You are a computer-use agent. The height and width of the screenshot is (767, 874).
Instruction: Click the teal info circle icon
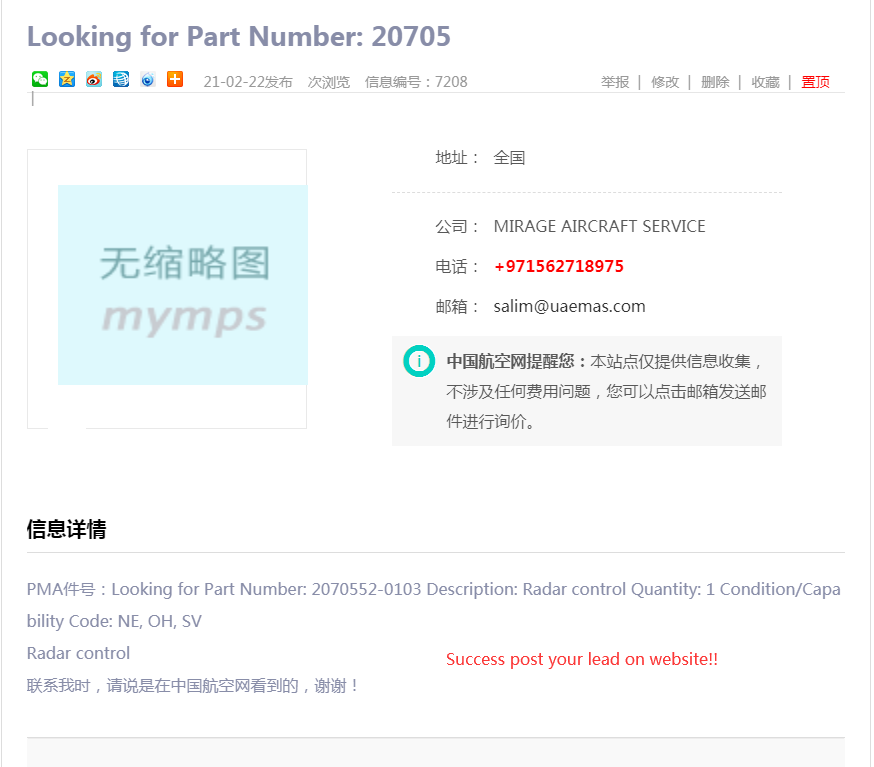click(x=418, y=361)
